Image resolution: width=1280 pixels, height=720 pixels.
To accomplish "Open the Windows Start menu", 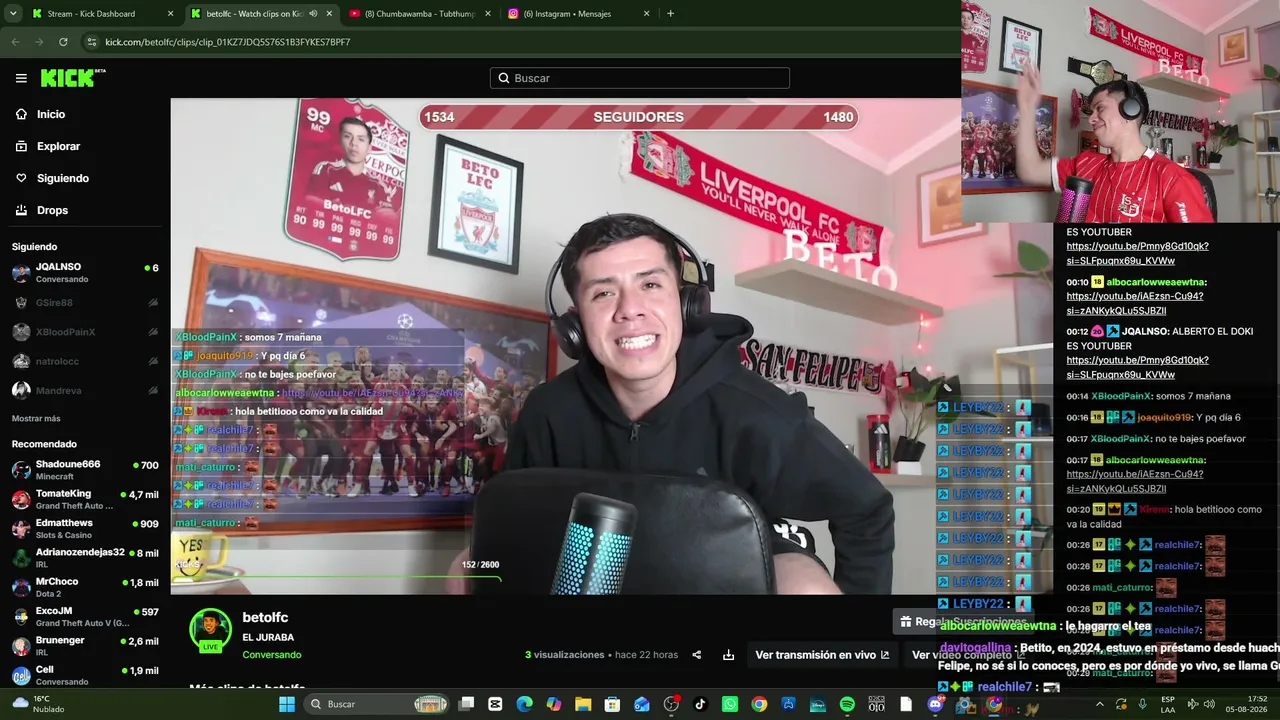I will click(287, 704).
